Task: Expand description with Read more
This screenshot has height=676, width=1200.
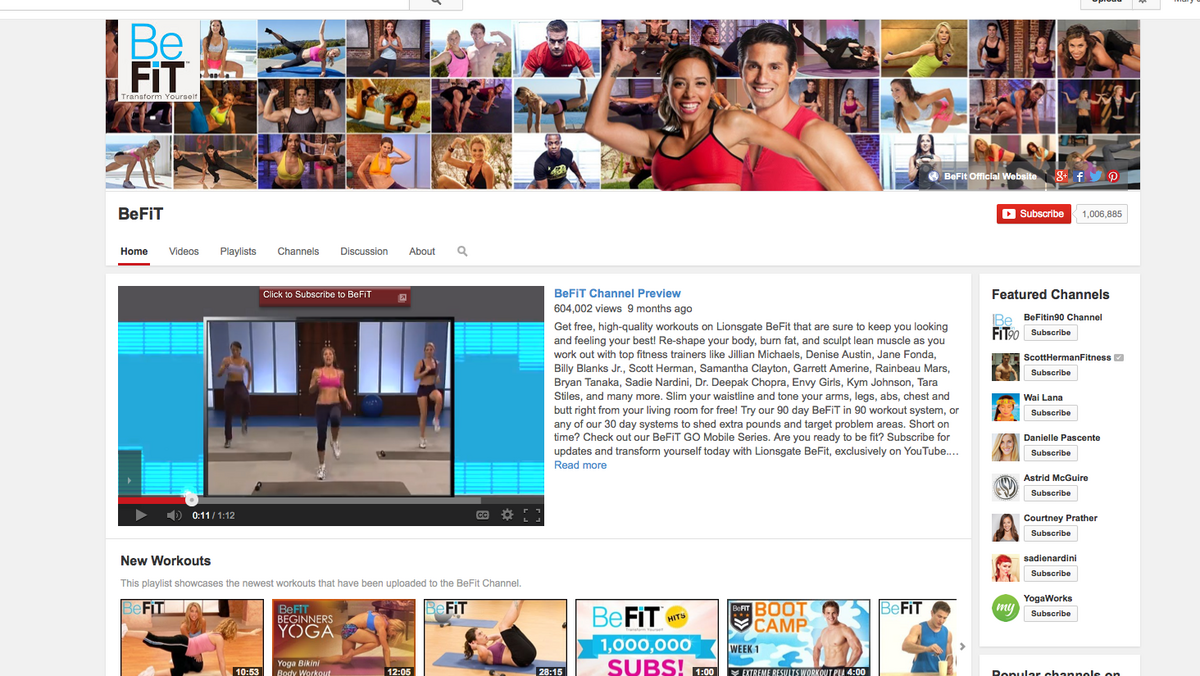Action: [x=580, y=465]
